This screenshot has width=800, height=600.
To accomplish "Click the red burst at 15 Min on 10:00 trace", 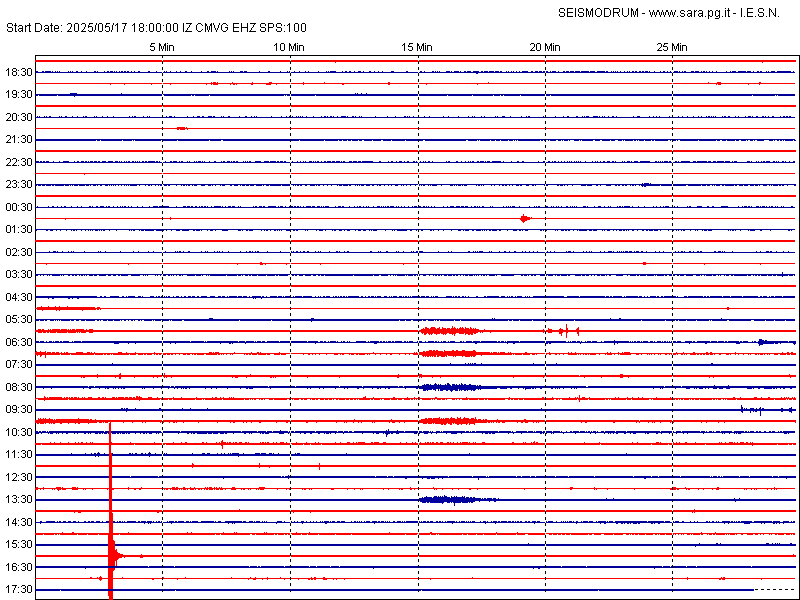I will (x=451, y=421).
